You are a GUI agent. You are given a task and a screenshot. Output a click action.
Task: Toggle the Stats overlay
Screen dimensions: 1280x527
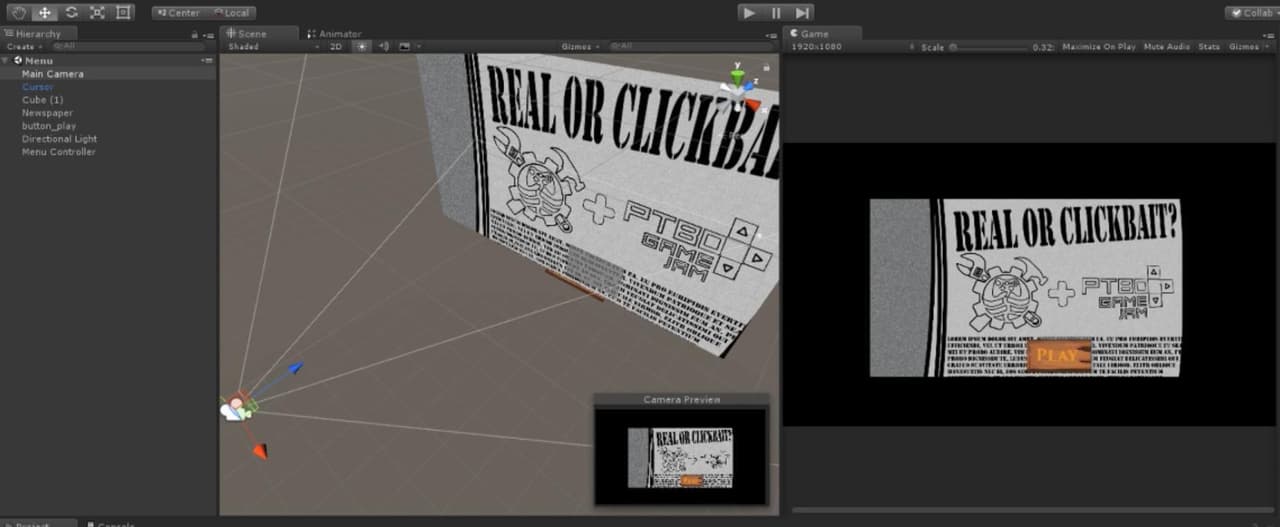tap(1209, 46)
